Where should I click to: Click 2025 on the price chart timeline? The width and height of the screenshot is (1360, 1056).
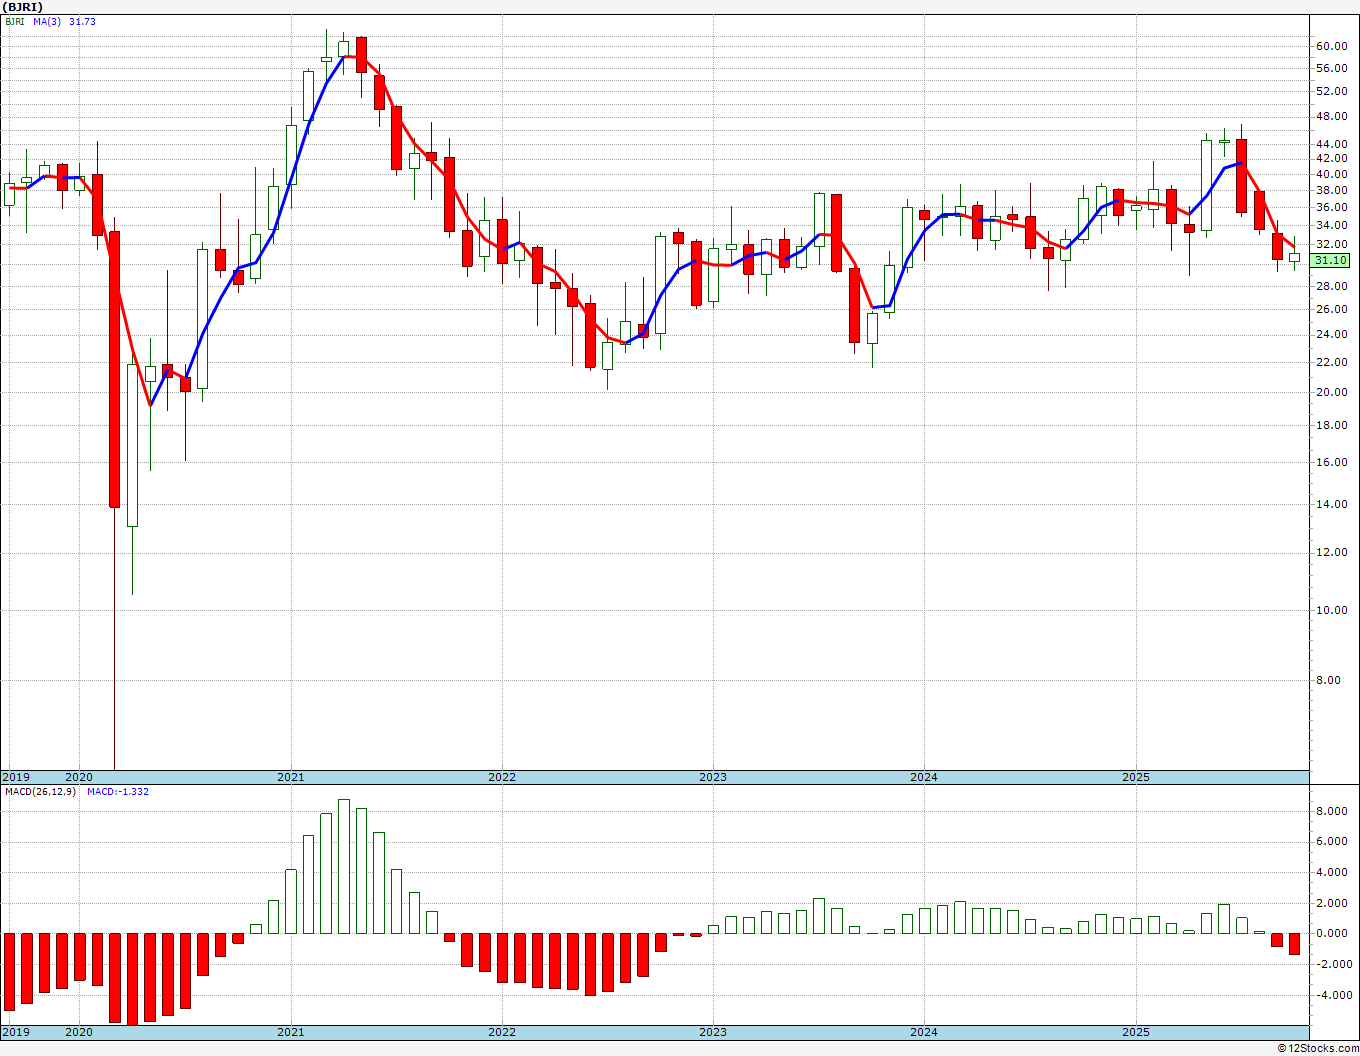[1135, 777]
